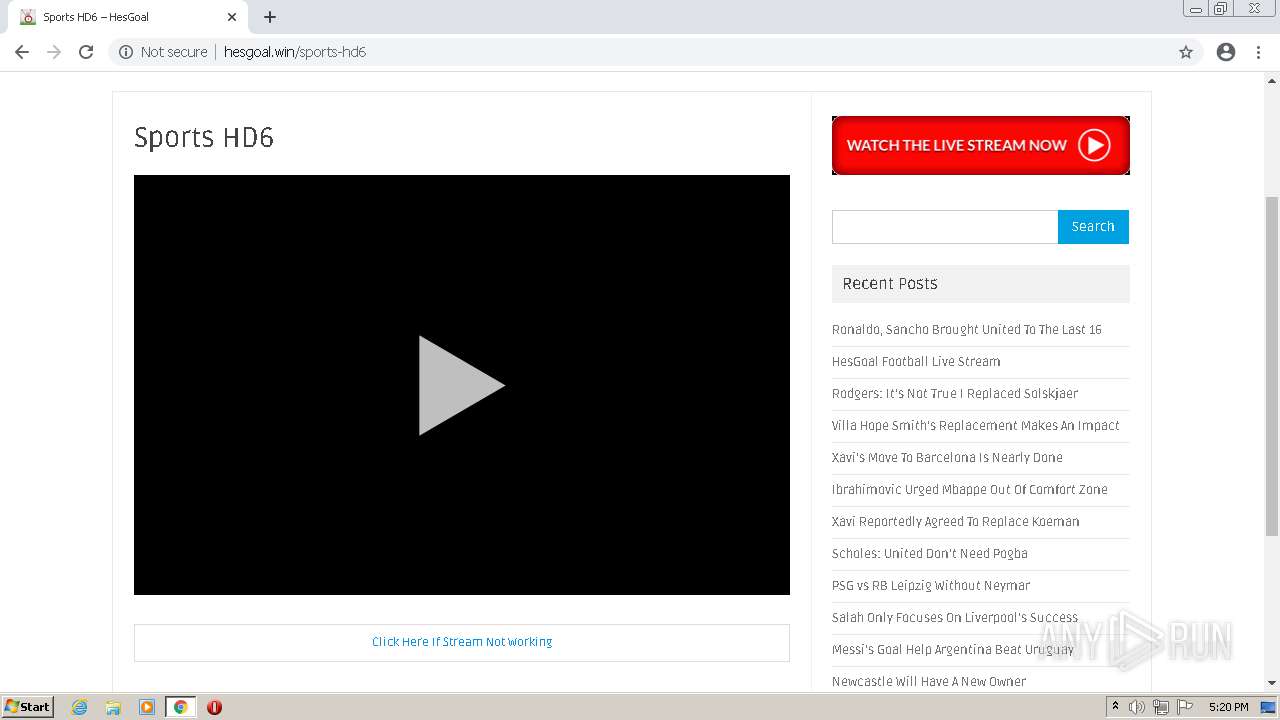The image size is (1280, 720).
Task: Open 'Messi's Goal Help Argentina Beat Uruguay'
Action: pyautogui.click(x=953, y=649)
